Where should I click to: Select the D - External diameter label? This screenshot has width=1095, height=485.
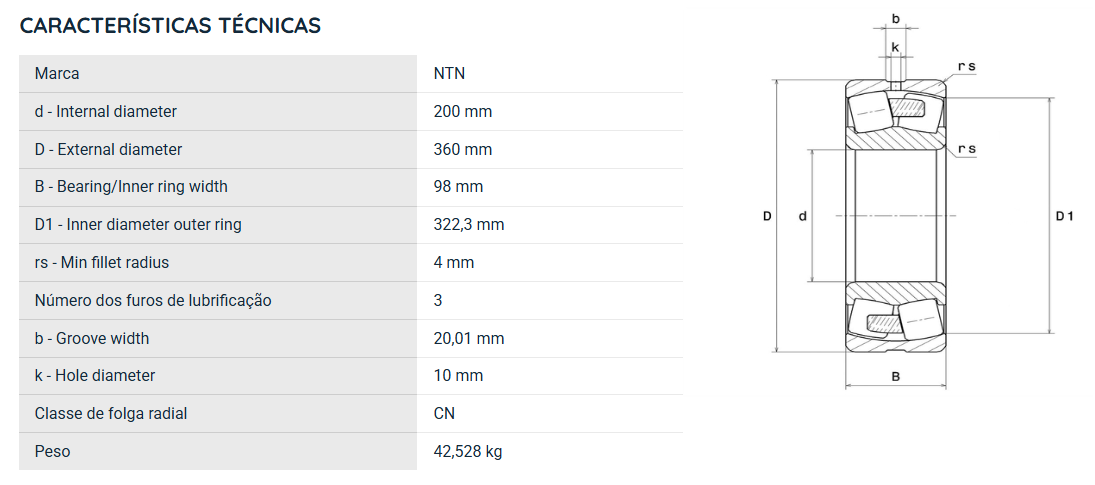click(108, 149)
